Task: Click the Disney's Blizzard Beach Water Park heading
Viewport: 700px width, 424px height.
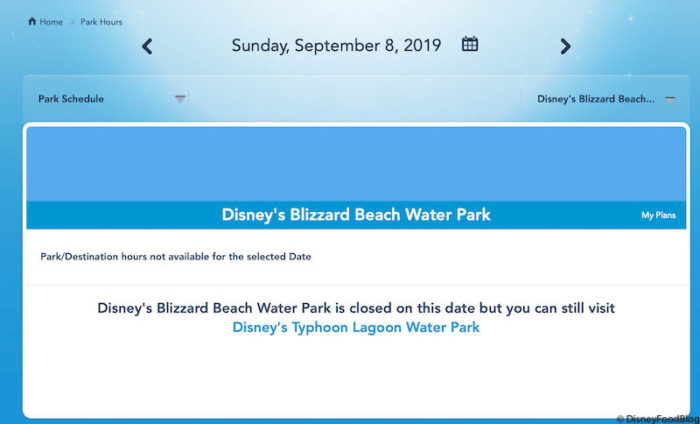Action: coord(356,214)
